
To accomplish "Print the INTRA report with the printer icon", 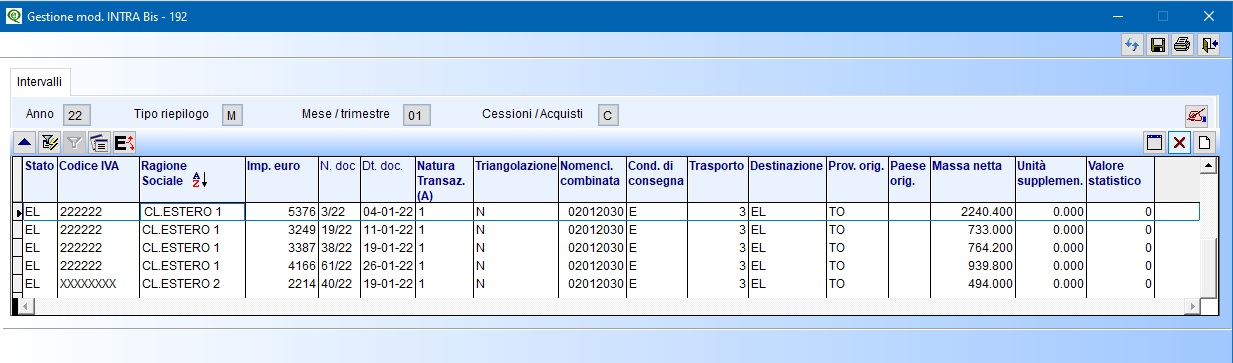I will tap(1183, 45).
